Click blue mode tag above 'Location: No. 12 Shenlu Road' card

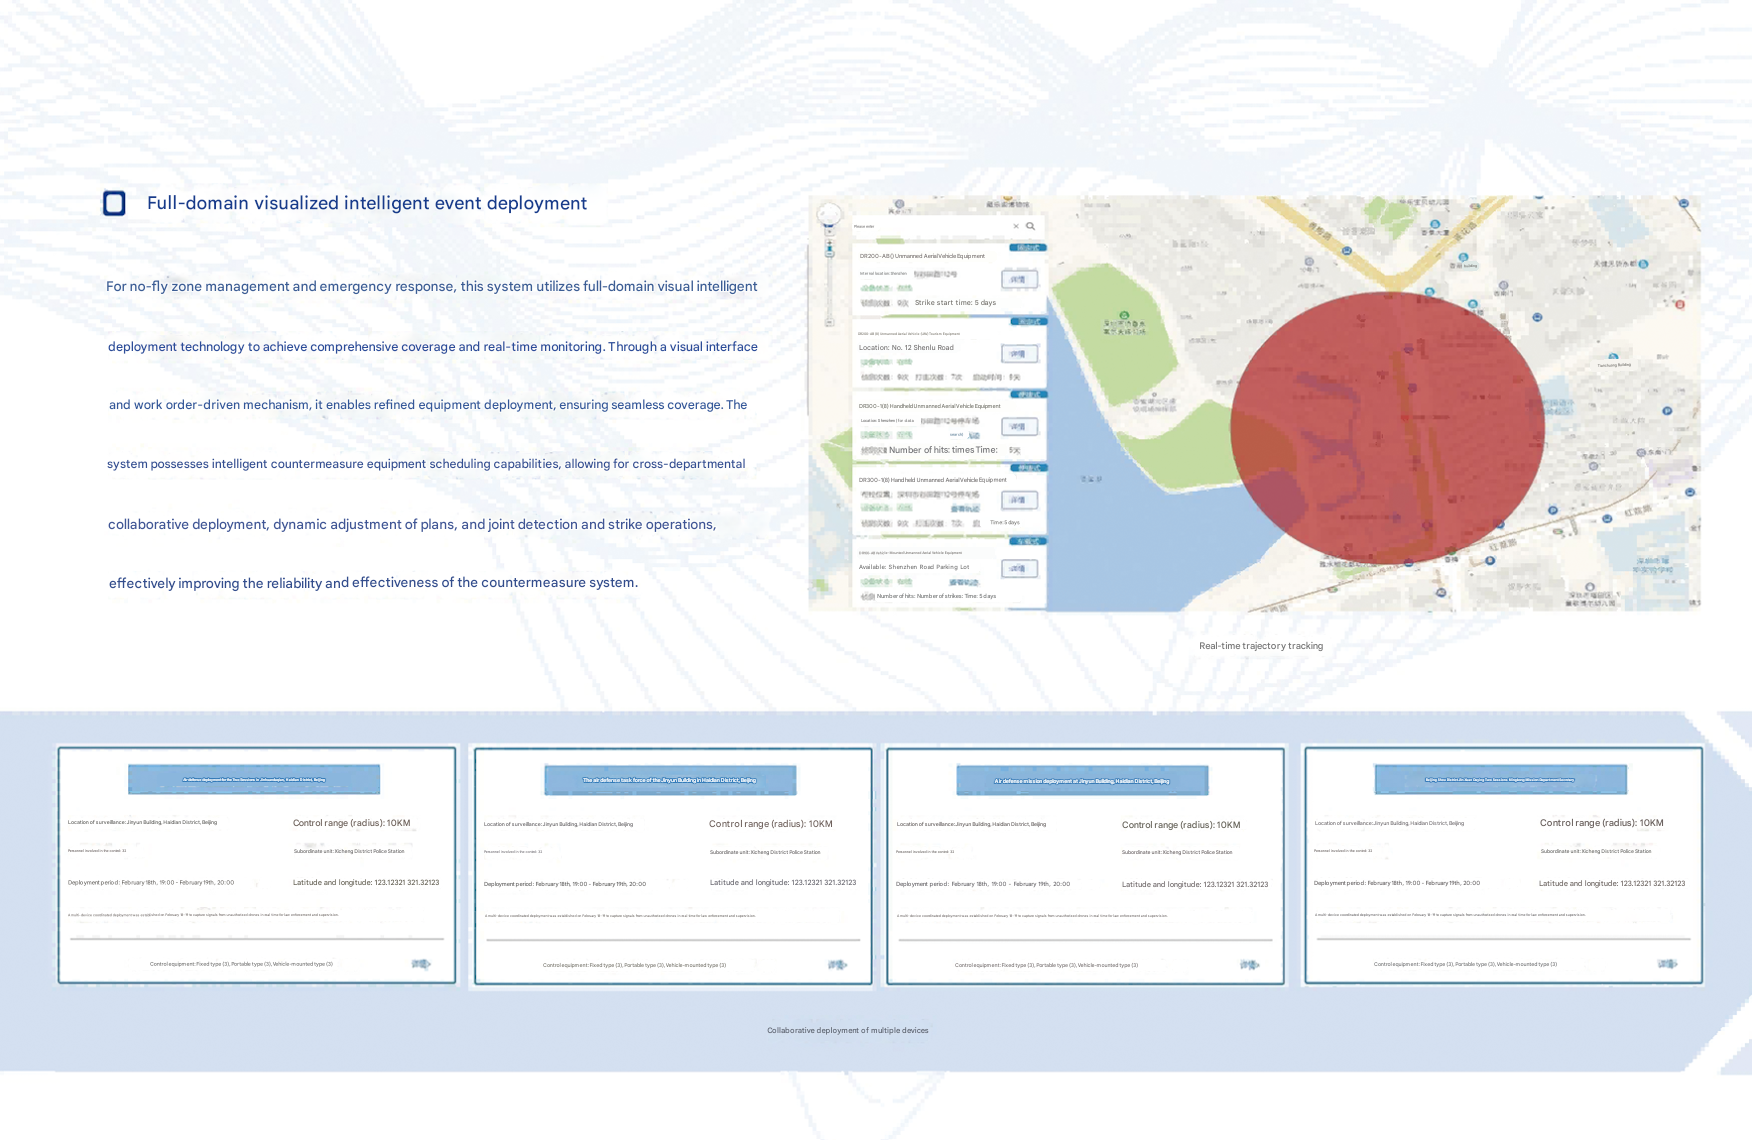pyautogui.click(x=1029, y=322)
